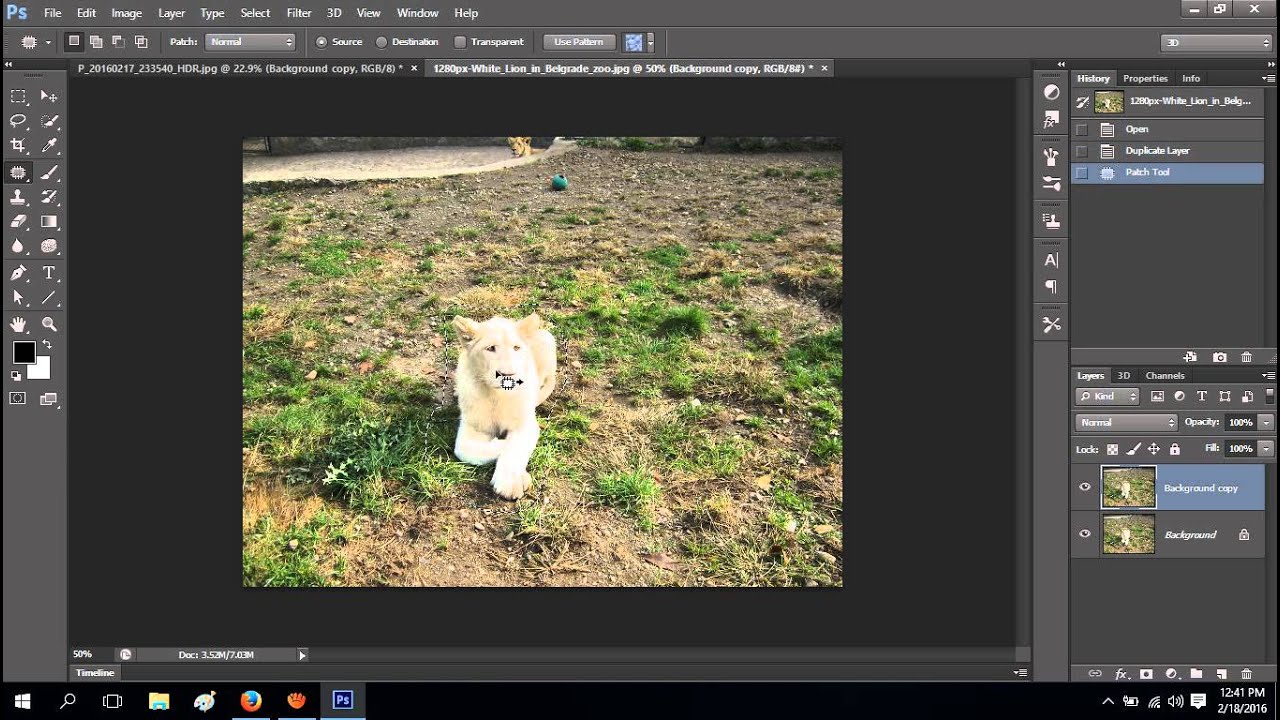Select the Zoom tool
This screenshot has height=720, width=1280.
[x=49, y=324]
